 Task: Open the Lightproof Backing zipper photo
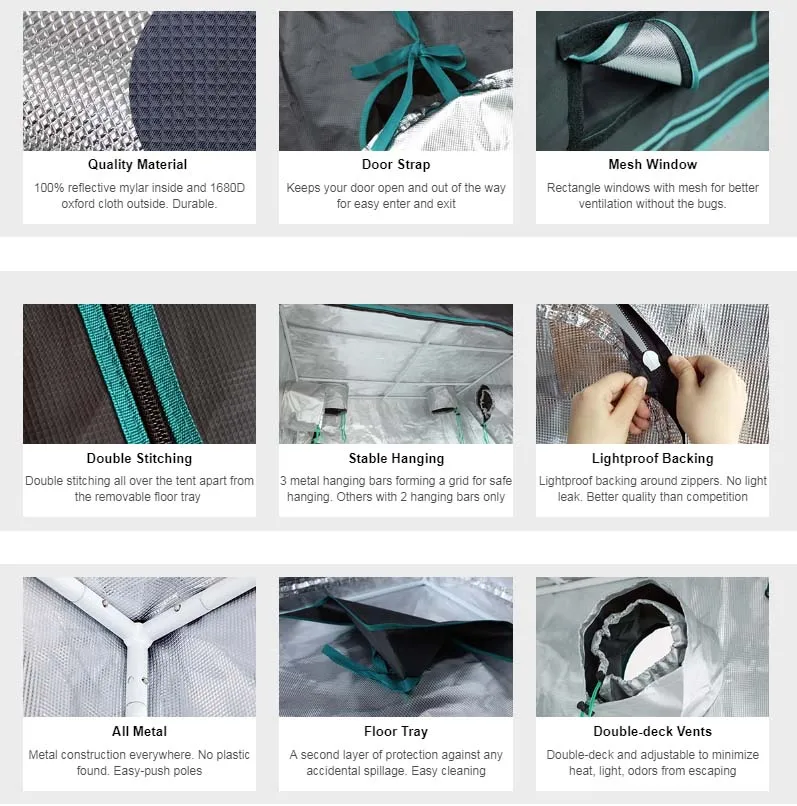click(653, 374)
